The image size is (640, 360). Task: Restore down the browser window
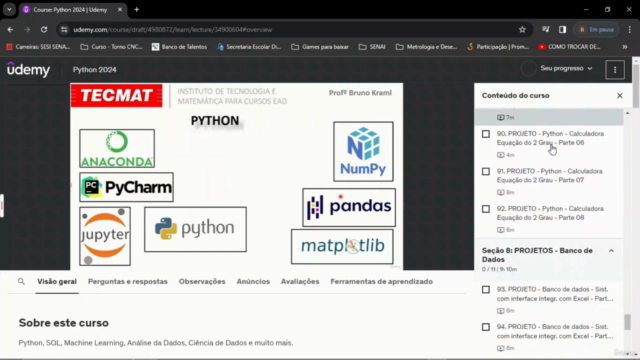607,9
